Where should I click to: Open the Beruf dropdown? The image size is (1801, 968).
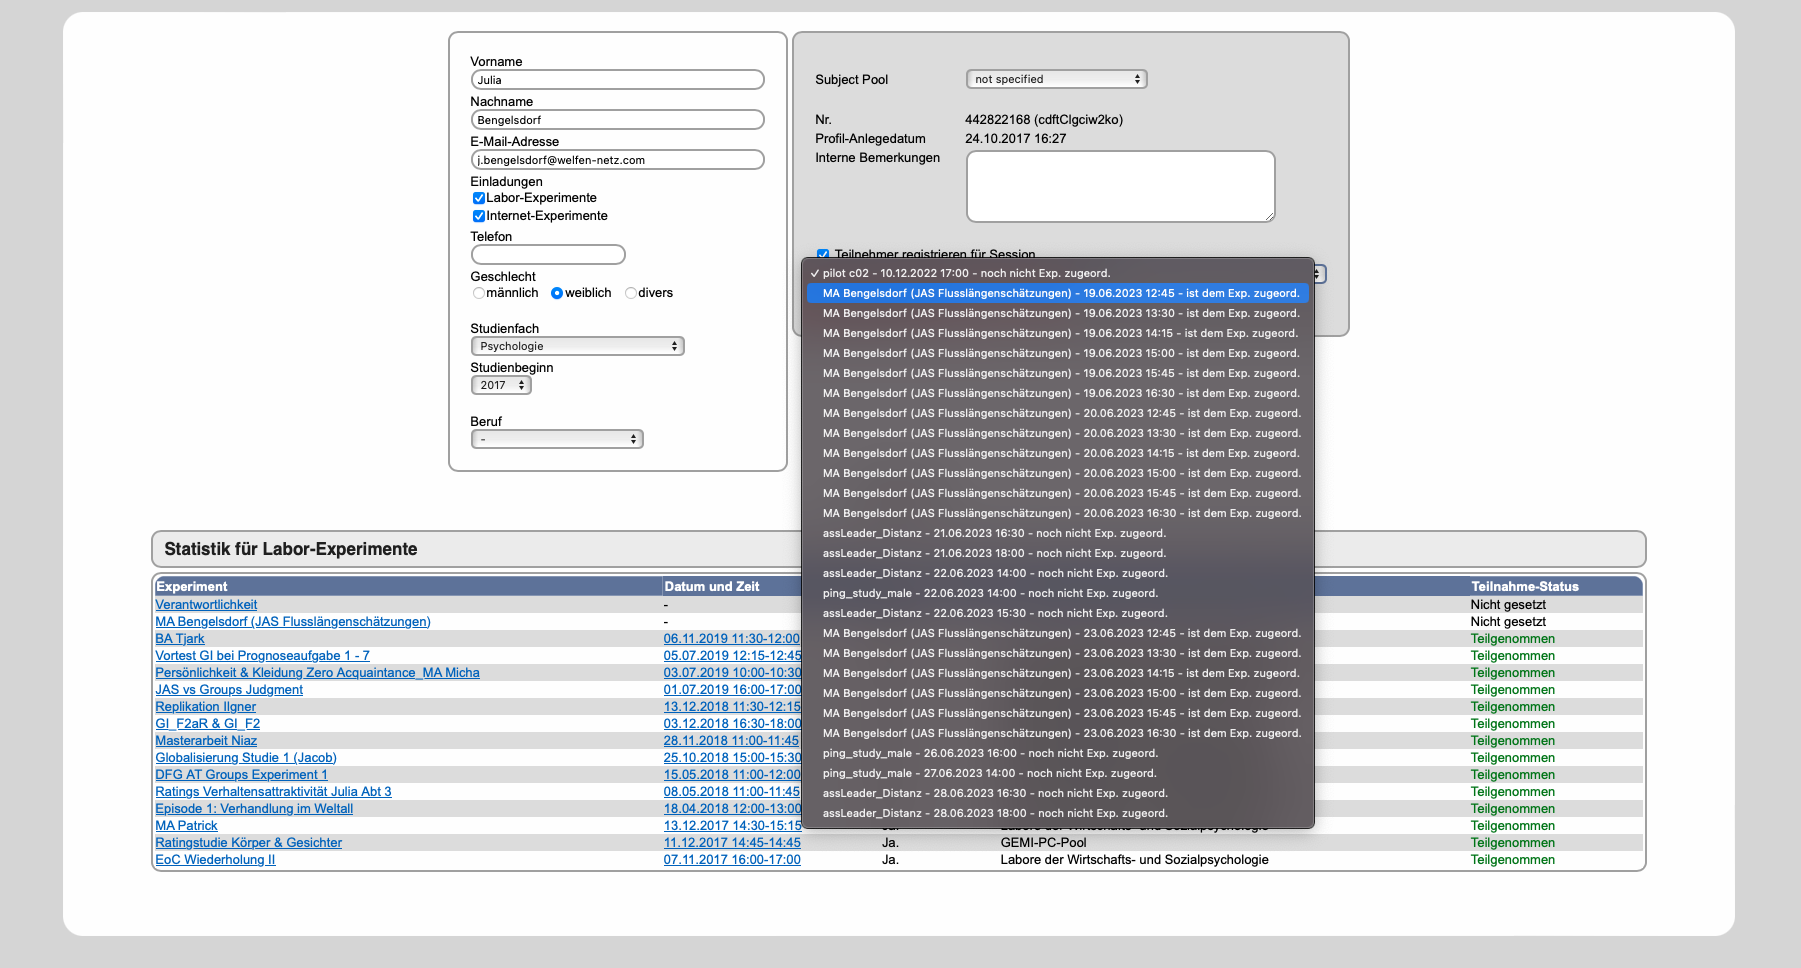tap(557, 439)
